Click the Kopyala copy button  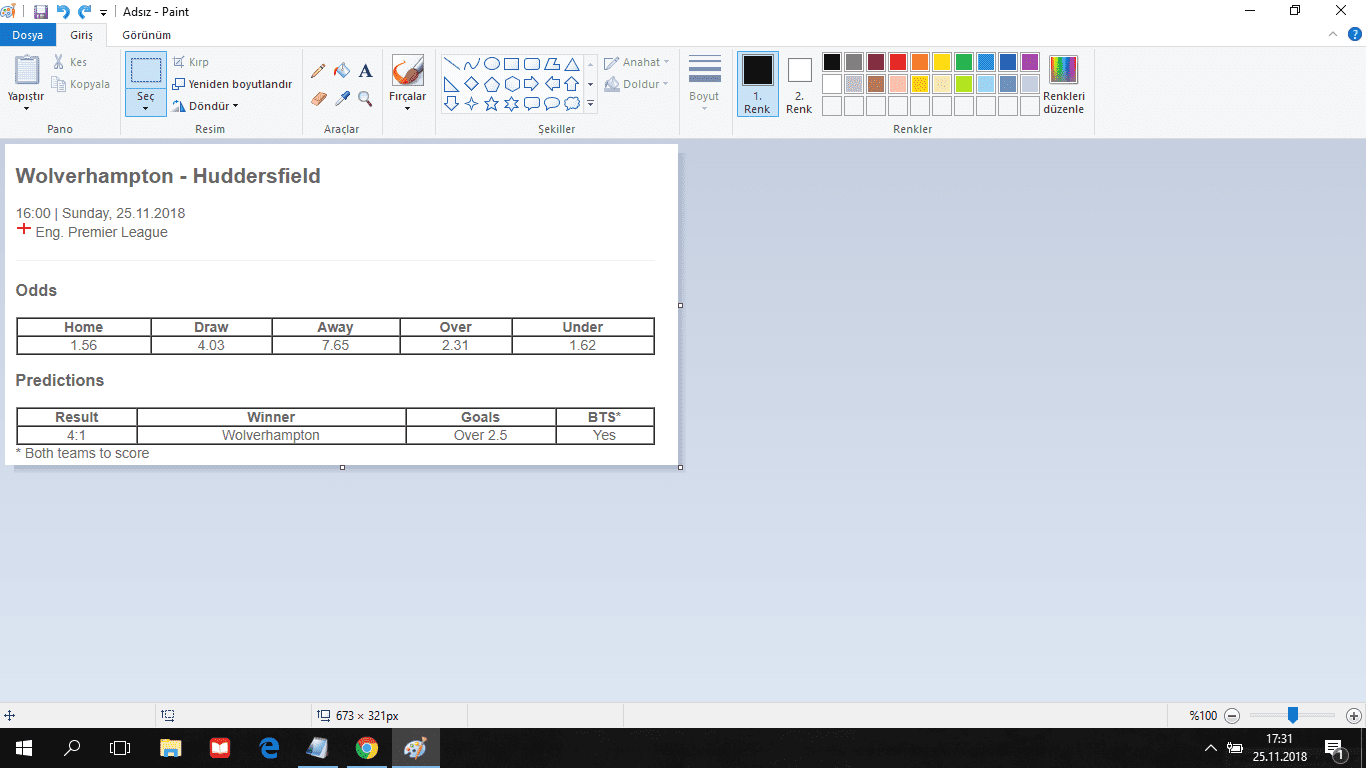(x=81, y=84)
